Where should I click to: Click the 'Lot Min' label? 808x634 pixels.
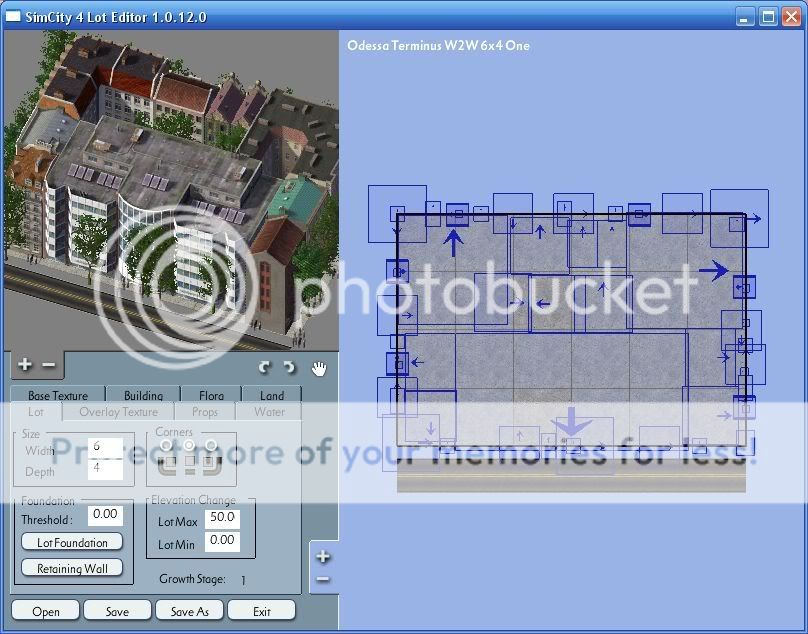(176, 545)
